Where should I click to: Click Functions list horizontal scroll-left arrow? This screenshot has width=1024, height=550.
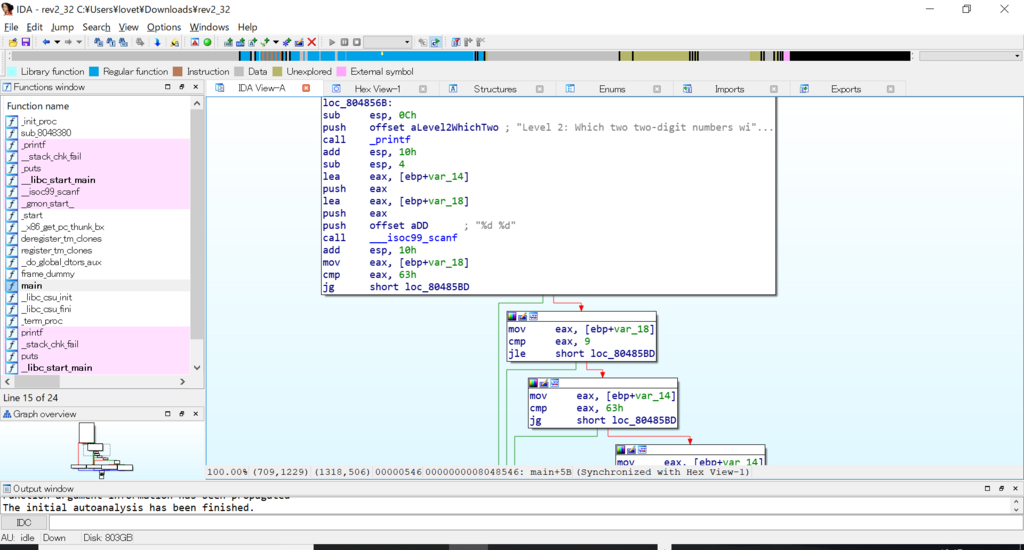pyautogui.click(x=8, y=381)
